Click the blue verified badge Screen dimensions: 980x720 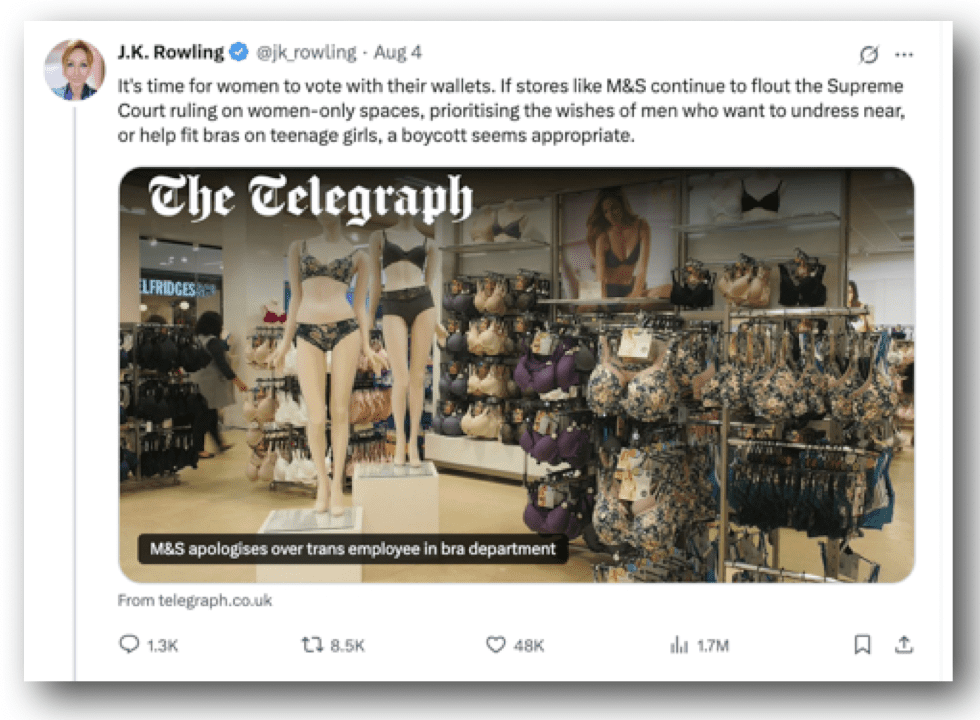pos(239,52)
